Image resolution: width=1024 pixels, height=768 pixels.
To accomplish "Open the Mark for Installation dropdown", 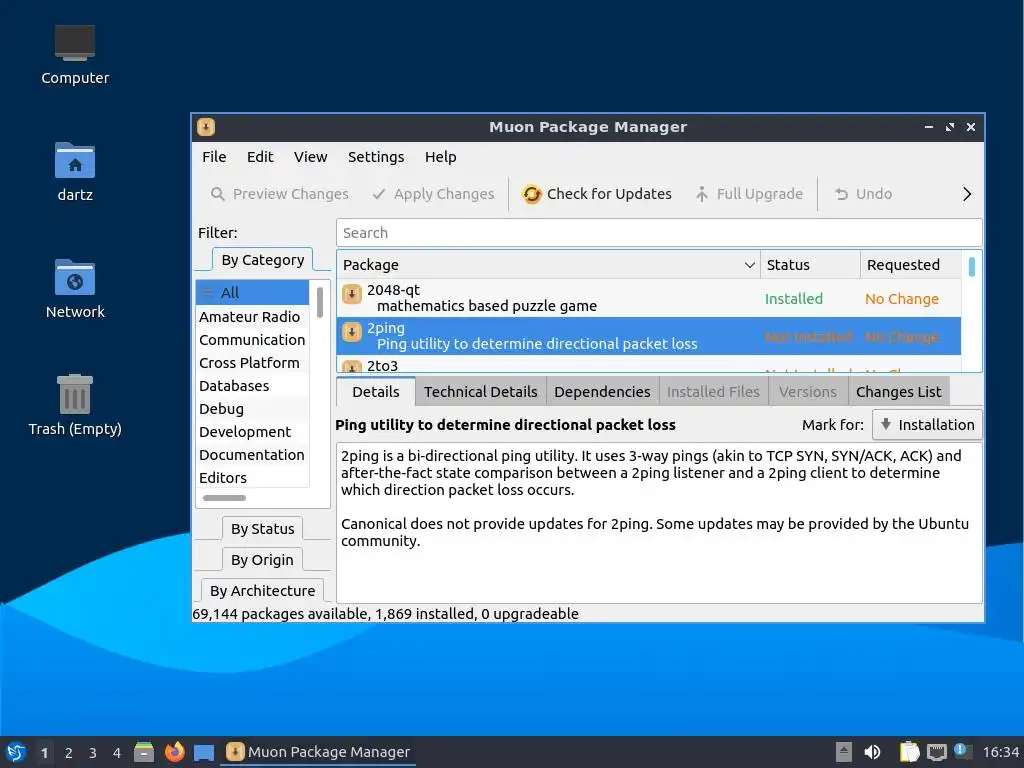I will click(927, 424).
